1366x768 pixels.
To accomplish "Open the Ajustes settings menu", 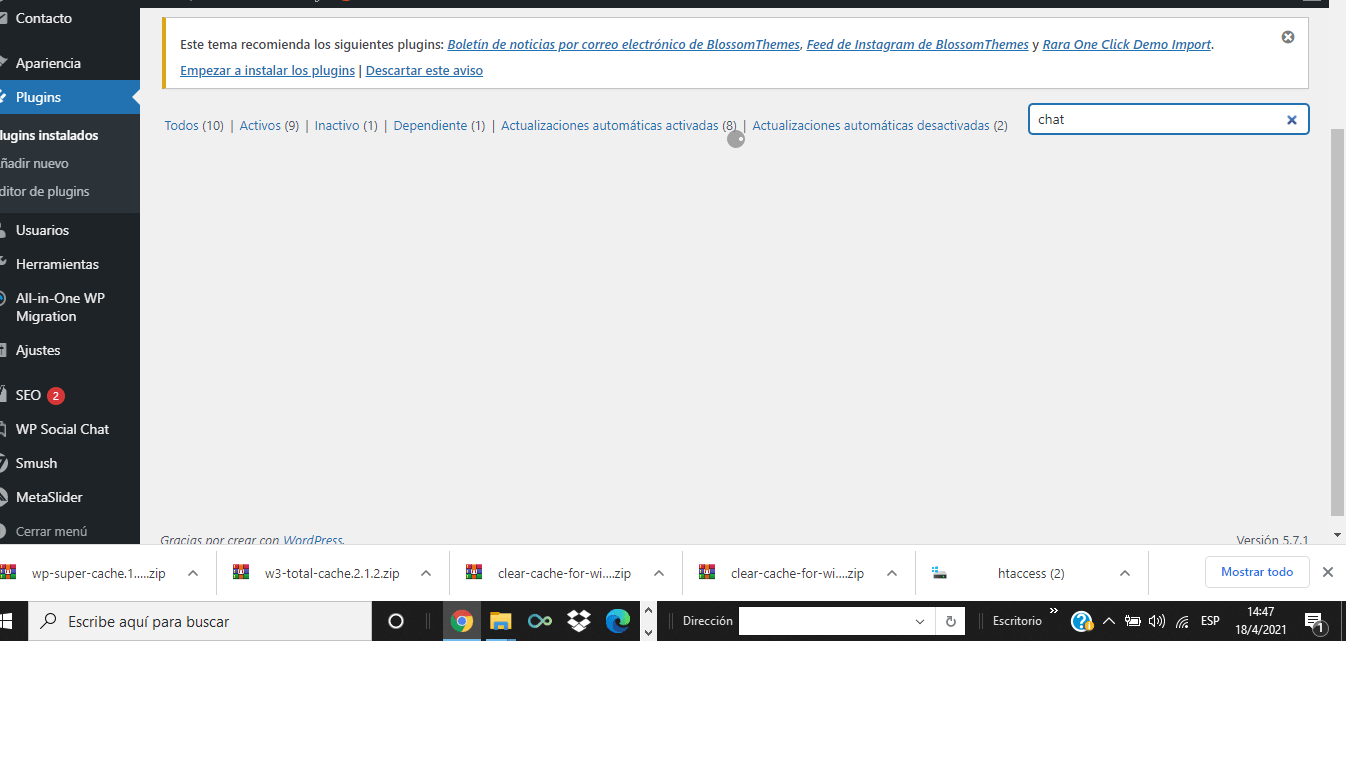I will (x=38, y=350).
